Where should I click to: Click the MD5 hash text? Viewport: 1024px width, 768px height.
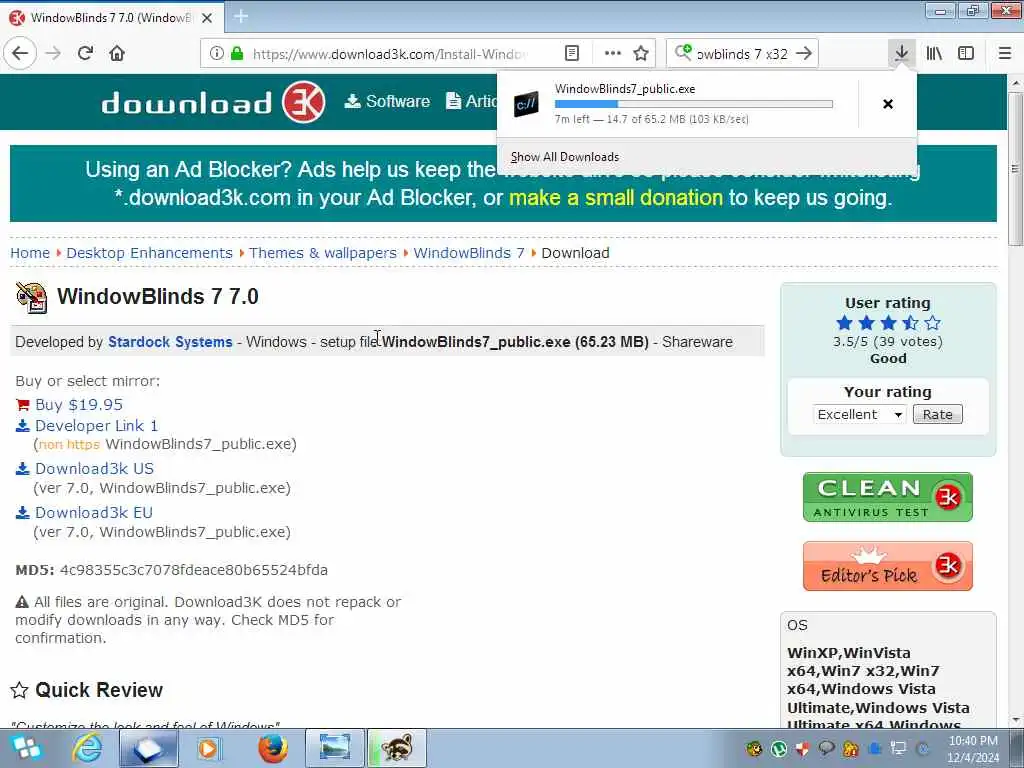click(194, 570)
